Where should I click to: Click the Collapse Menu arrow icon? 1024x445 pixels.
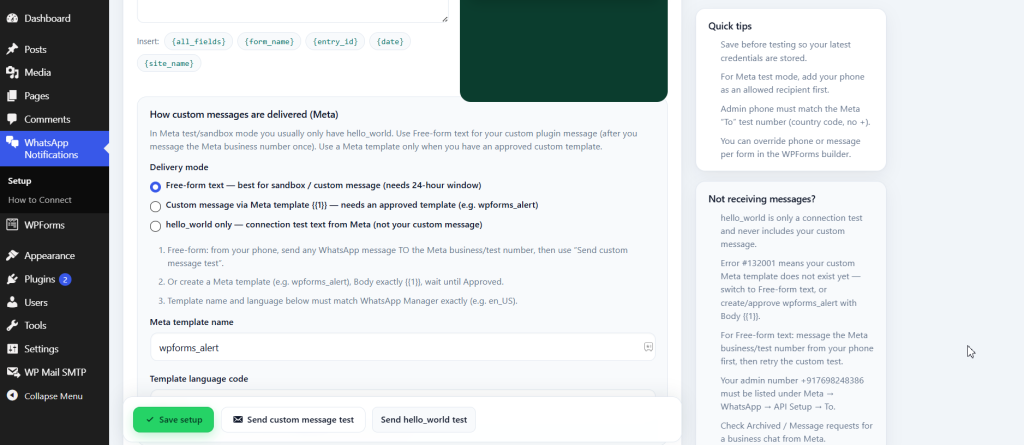tap(12, 396)
